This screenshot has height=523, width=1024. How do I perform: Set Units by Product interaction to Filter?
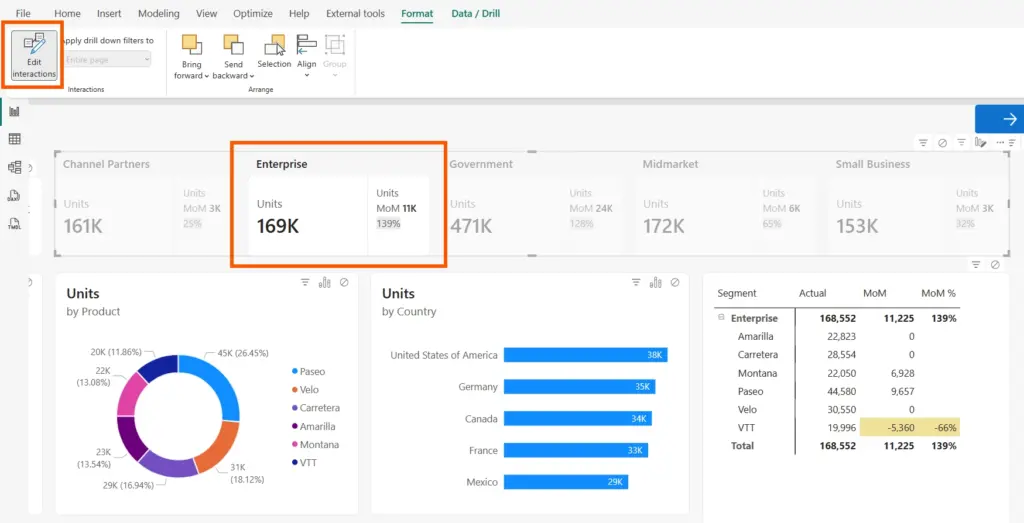[x=305, y=283]
